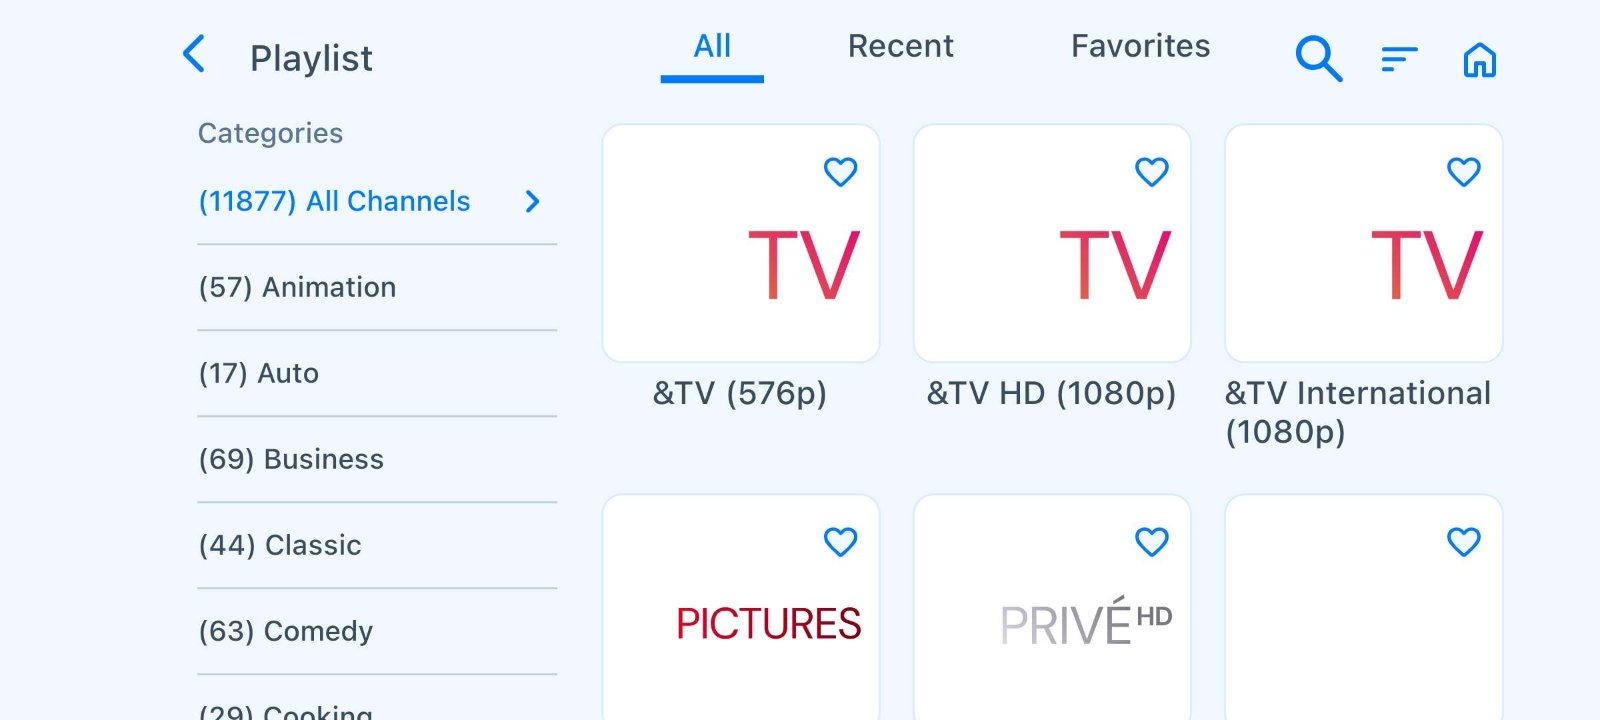The image size is (1600, 720).
Task: Switch to the Favorites tab
Action: click(1140, 47)
